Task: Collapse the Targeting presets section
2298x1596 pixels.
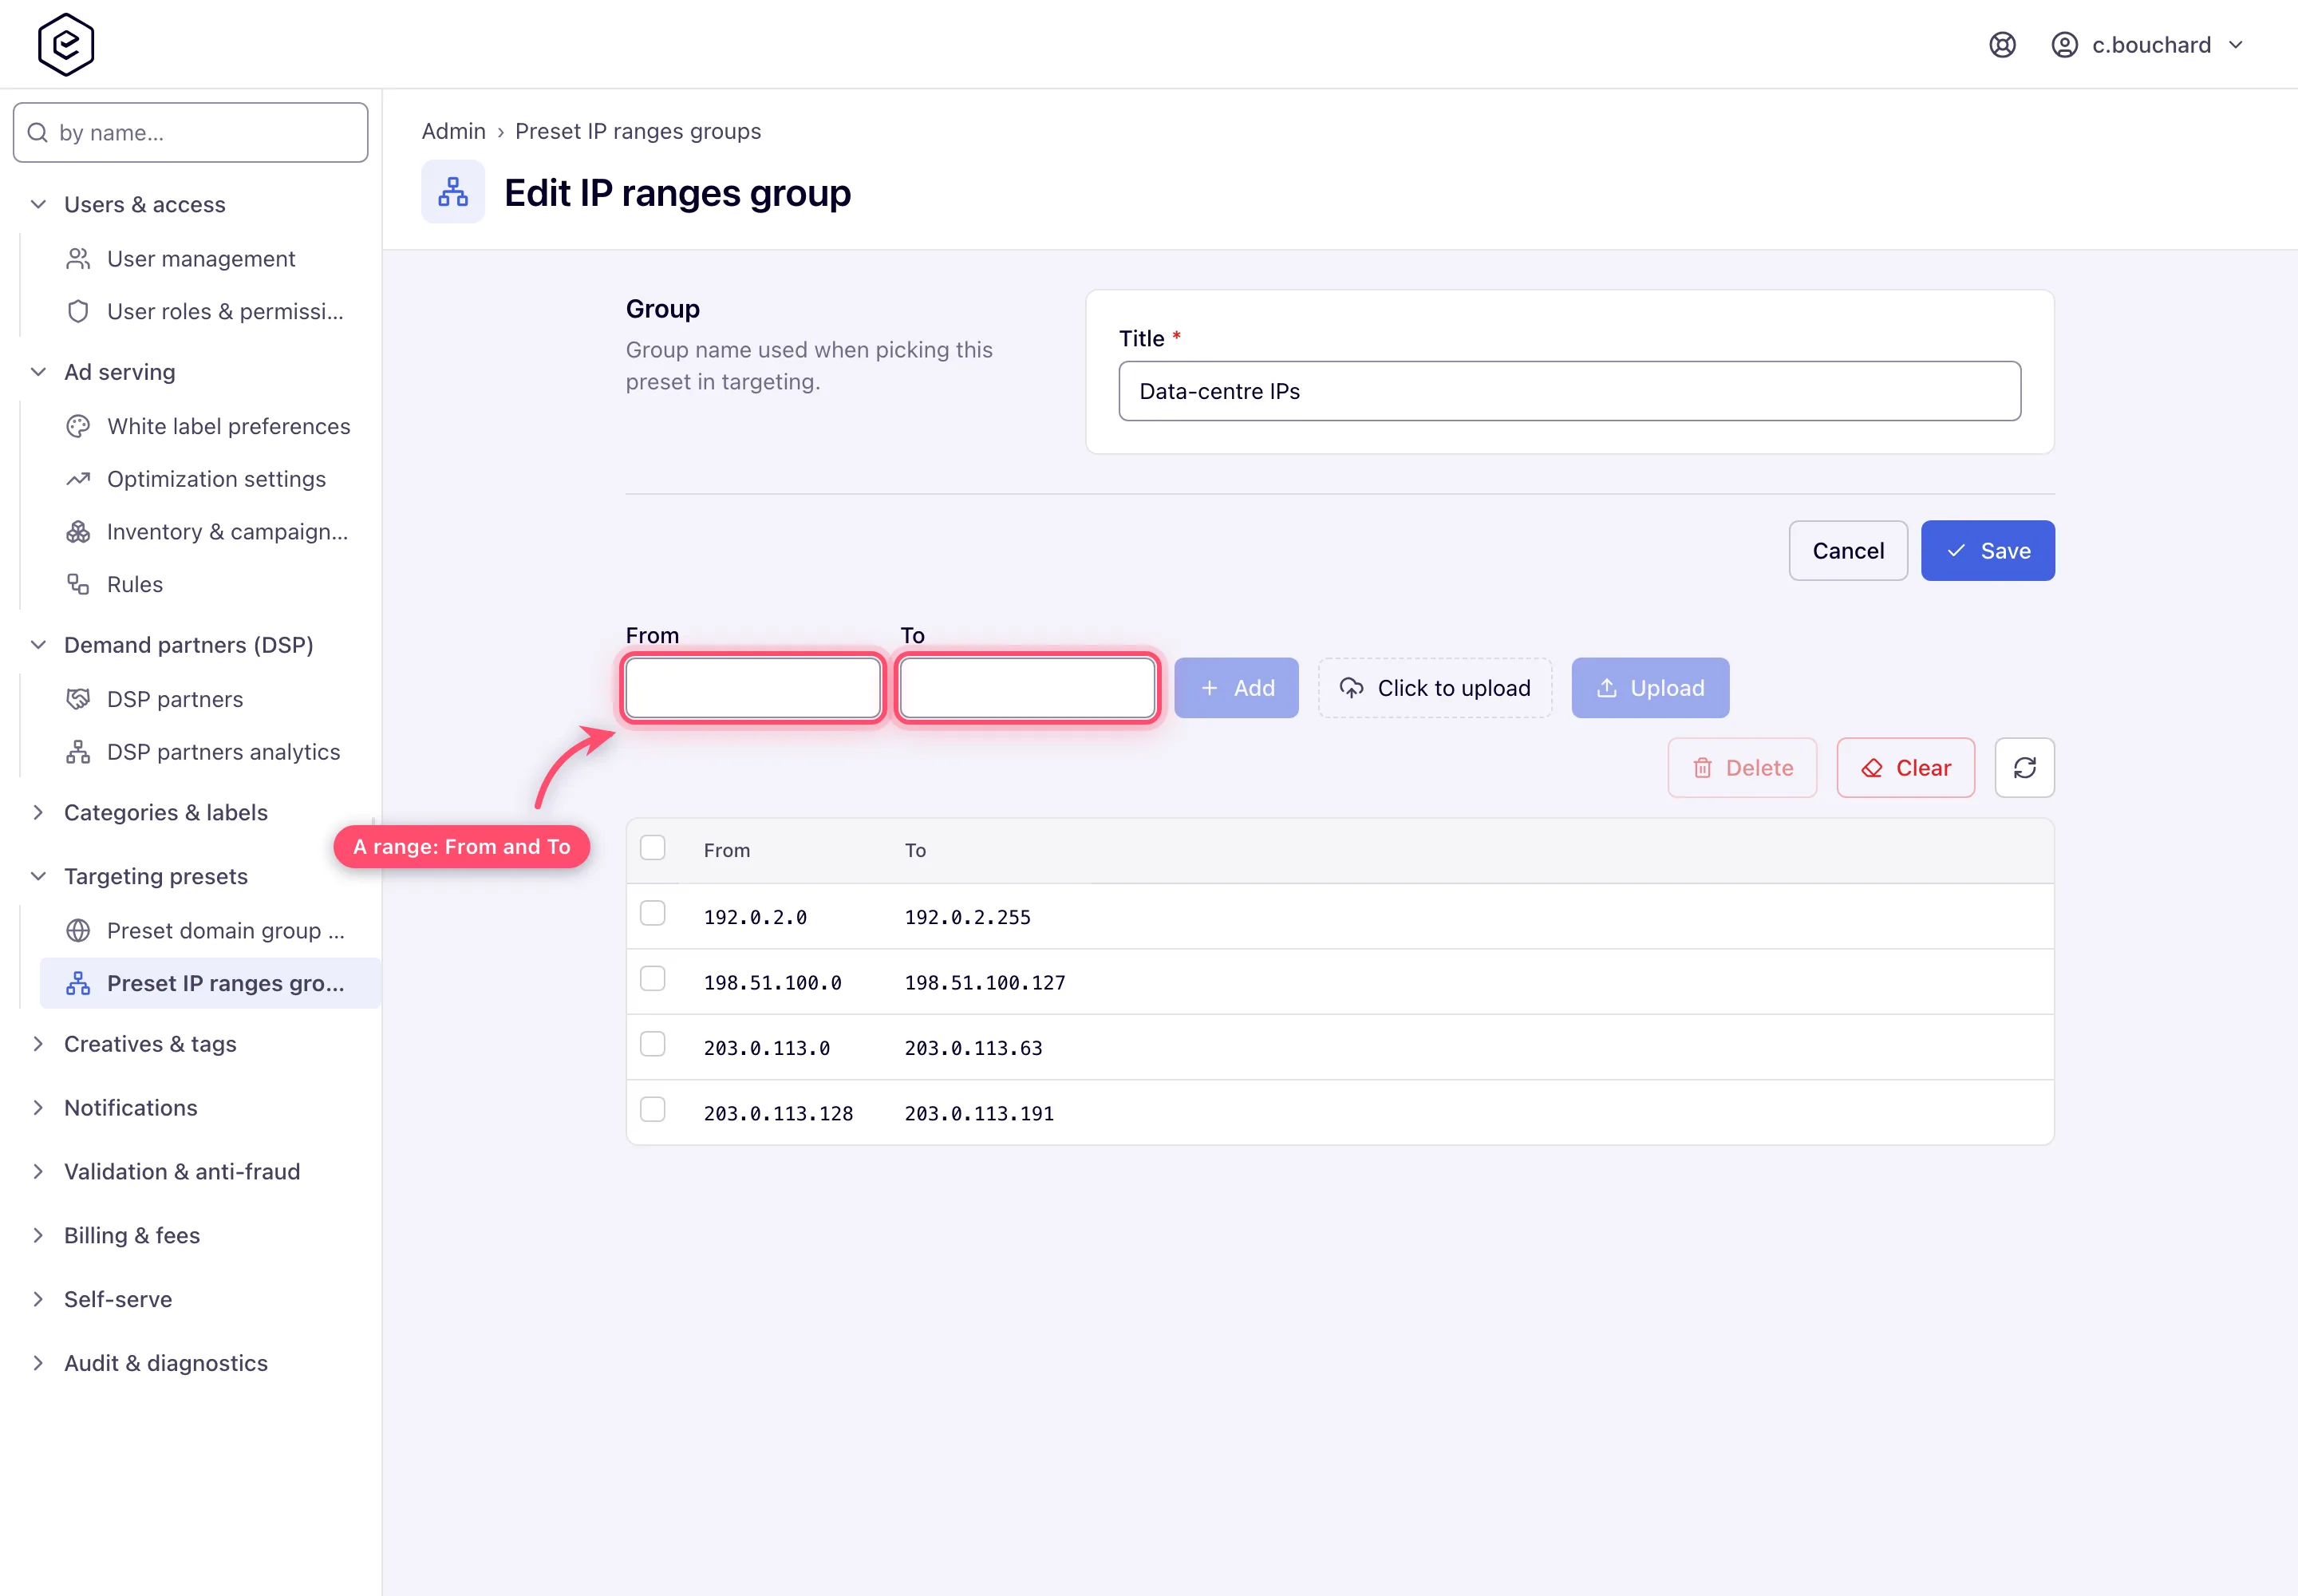Action: click(38, 876)
